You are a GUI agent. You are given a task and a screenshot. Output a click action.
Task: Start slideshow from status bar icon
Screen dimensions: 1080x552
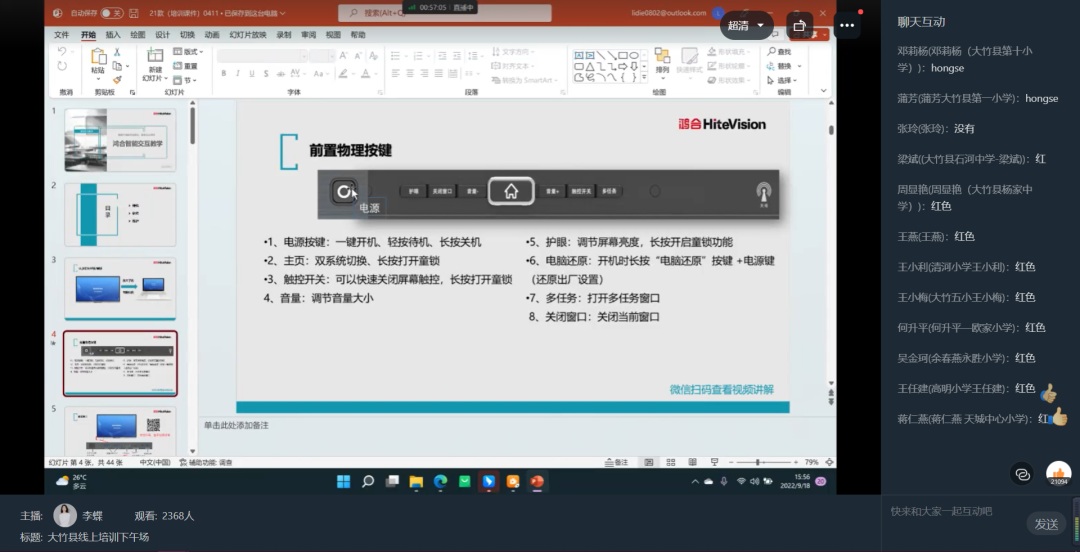coord(714,462)
